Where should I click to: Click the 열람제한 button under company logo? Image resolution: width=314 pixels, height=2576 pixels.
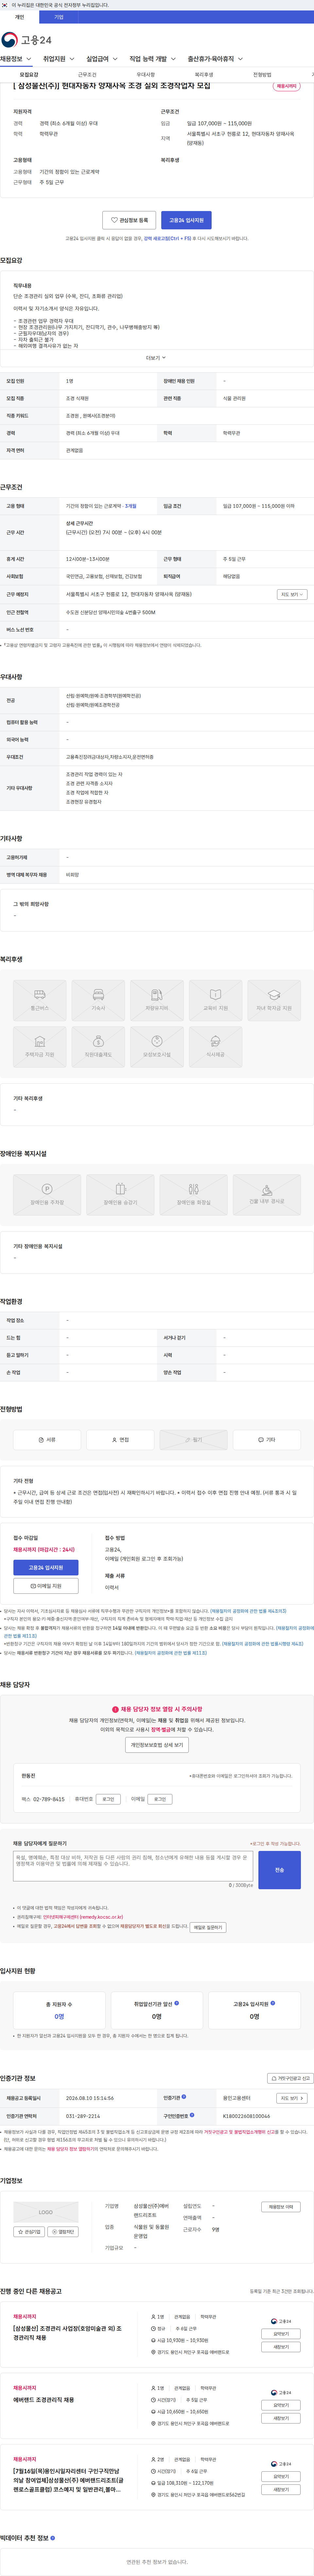[63, 2232]
